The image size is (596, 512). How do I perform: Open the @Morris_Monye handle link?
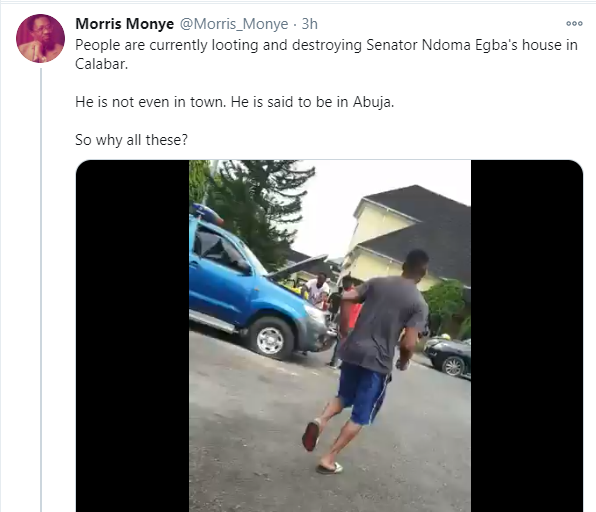click(234, 24)
